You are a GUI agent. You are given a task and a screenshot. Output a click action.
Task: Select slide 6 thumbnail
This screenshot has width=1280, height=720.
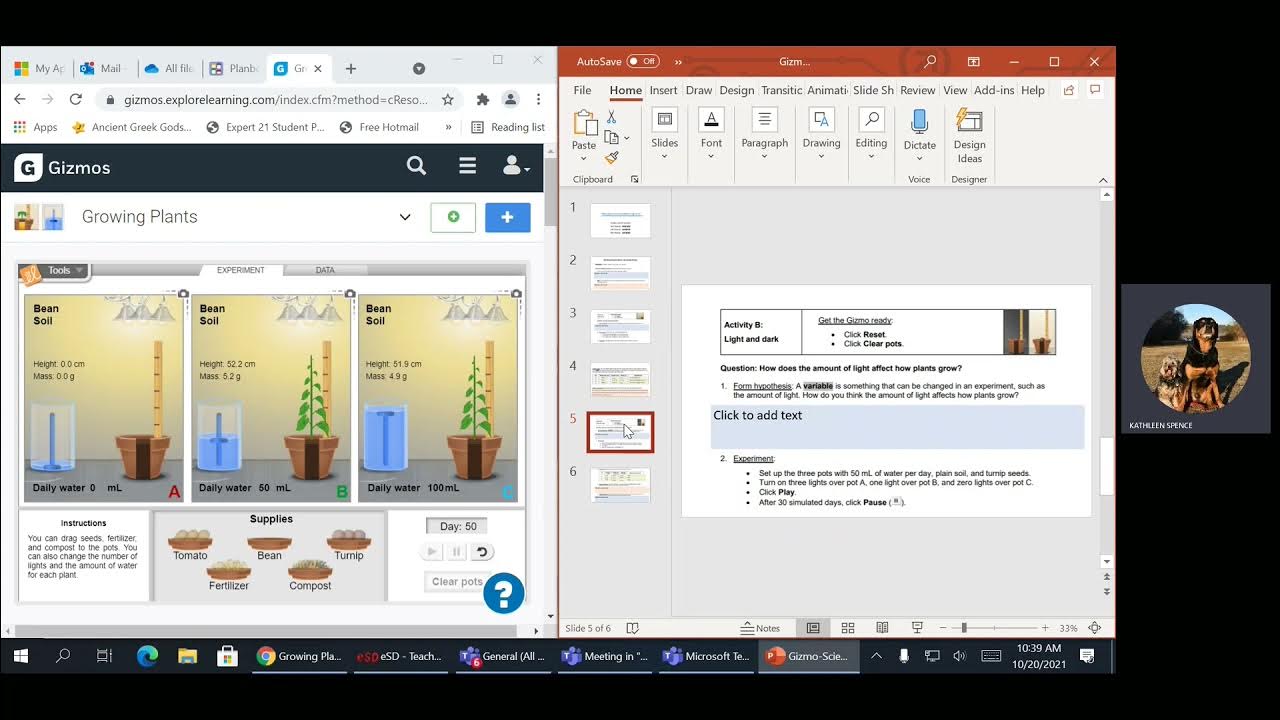[620, 485]
